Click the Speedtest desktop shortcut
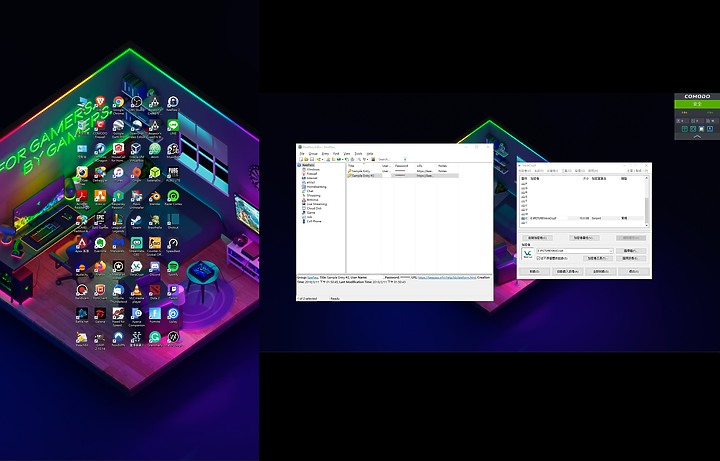 173,243
